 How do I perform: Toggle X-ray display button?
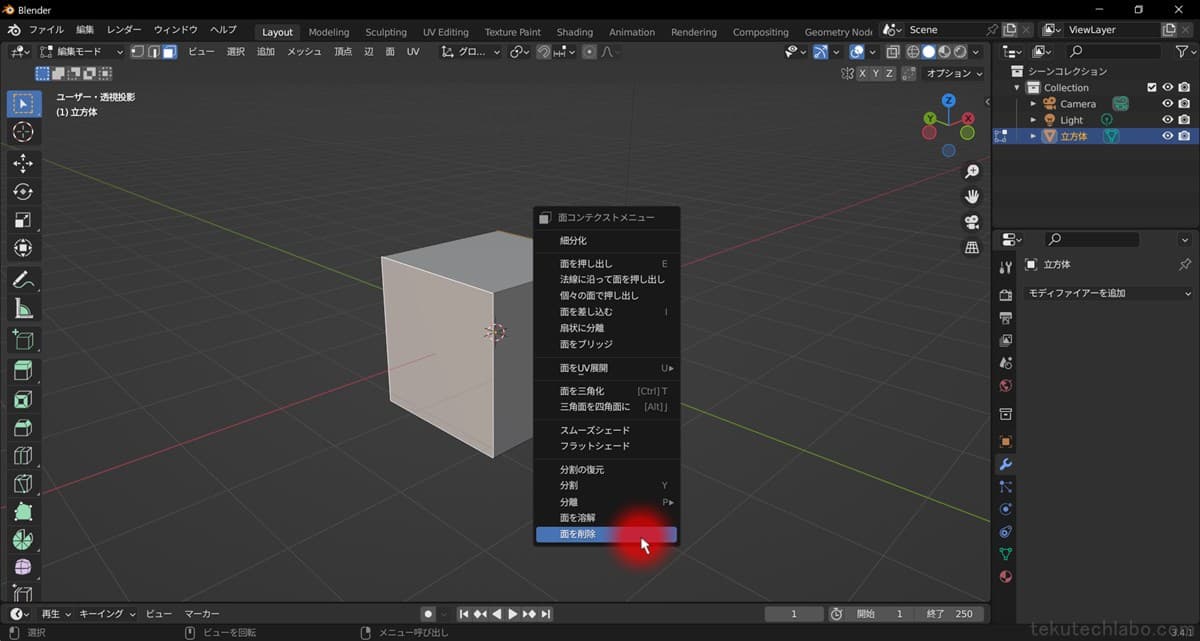893,52
